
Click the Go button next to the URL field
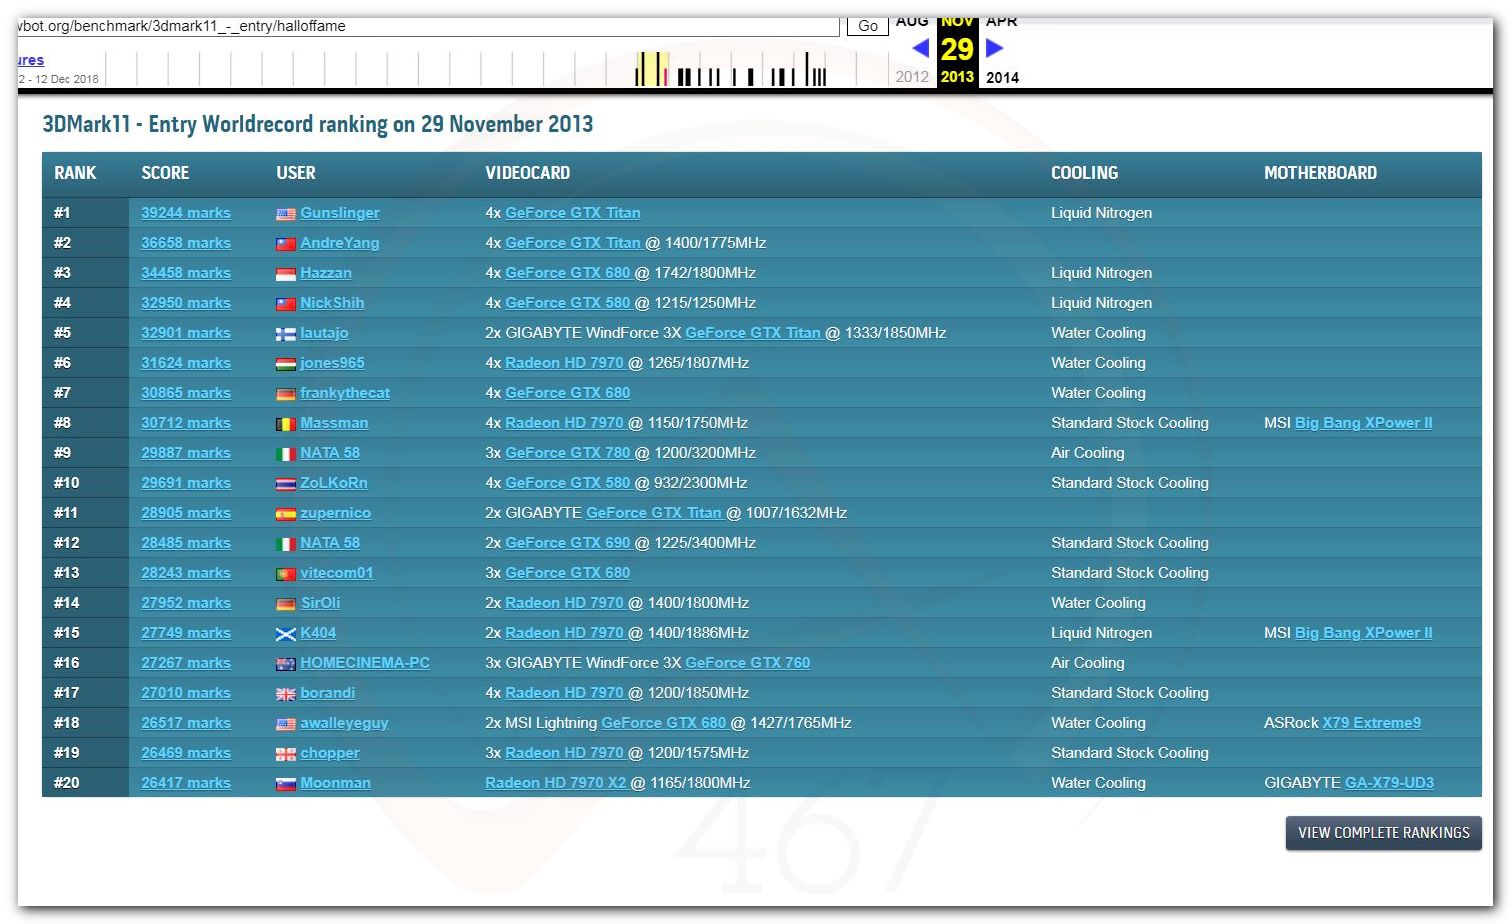coord(868,26)
